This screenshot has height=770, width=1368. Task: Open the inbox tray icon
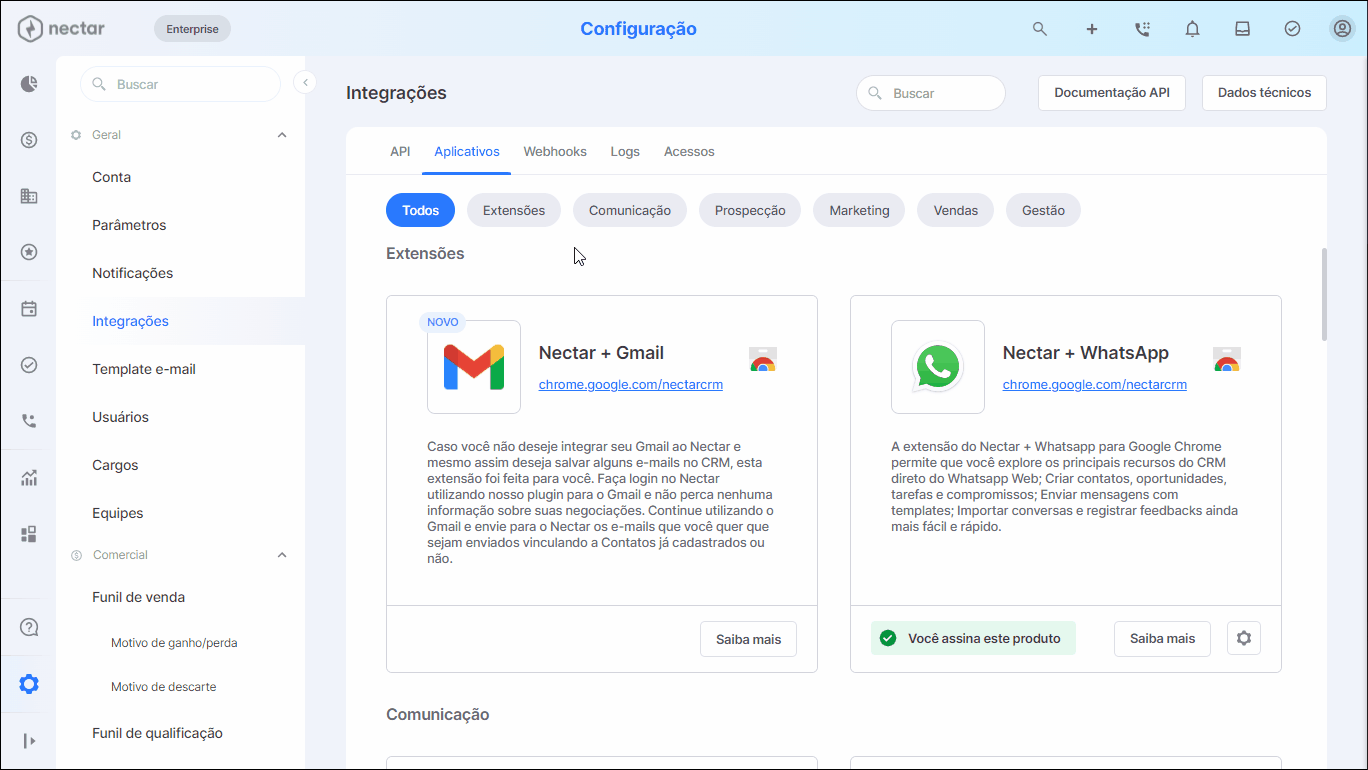(x=1242, y=29)
